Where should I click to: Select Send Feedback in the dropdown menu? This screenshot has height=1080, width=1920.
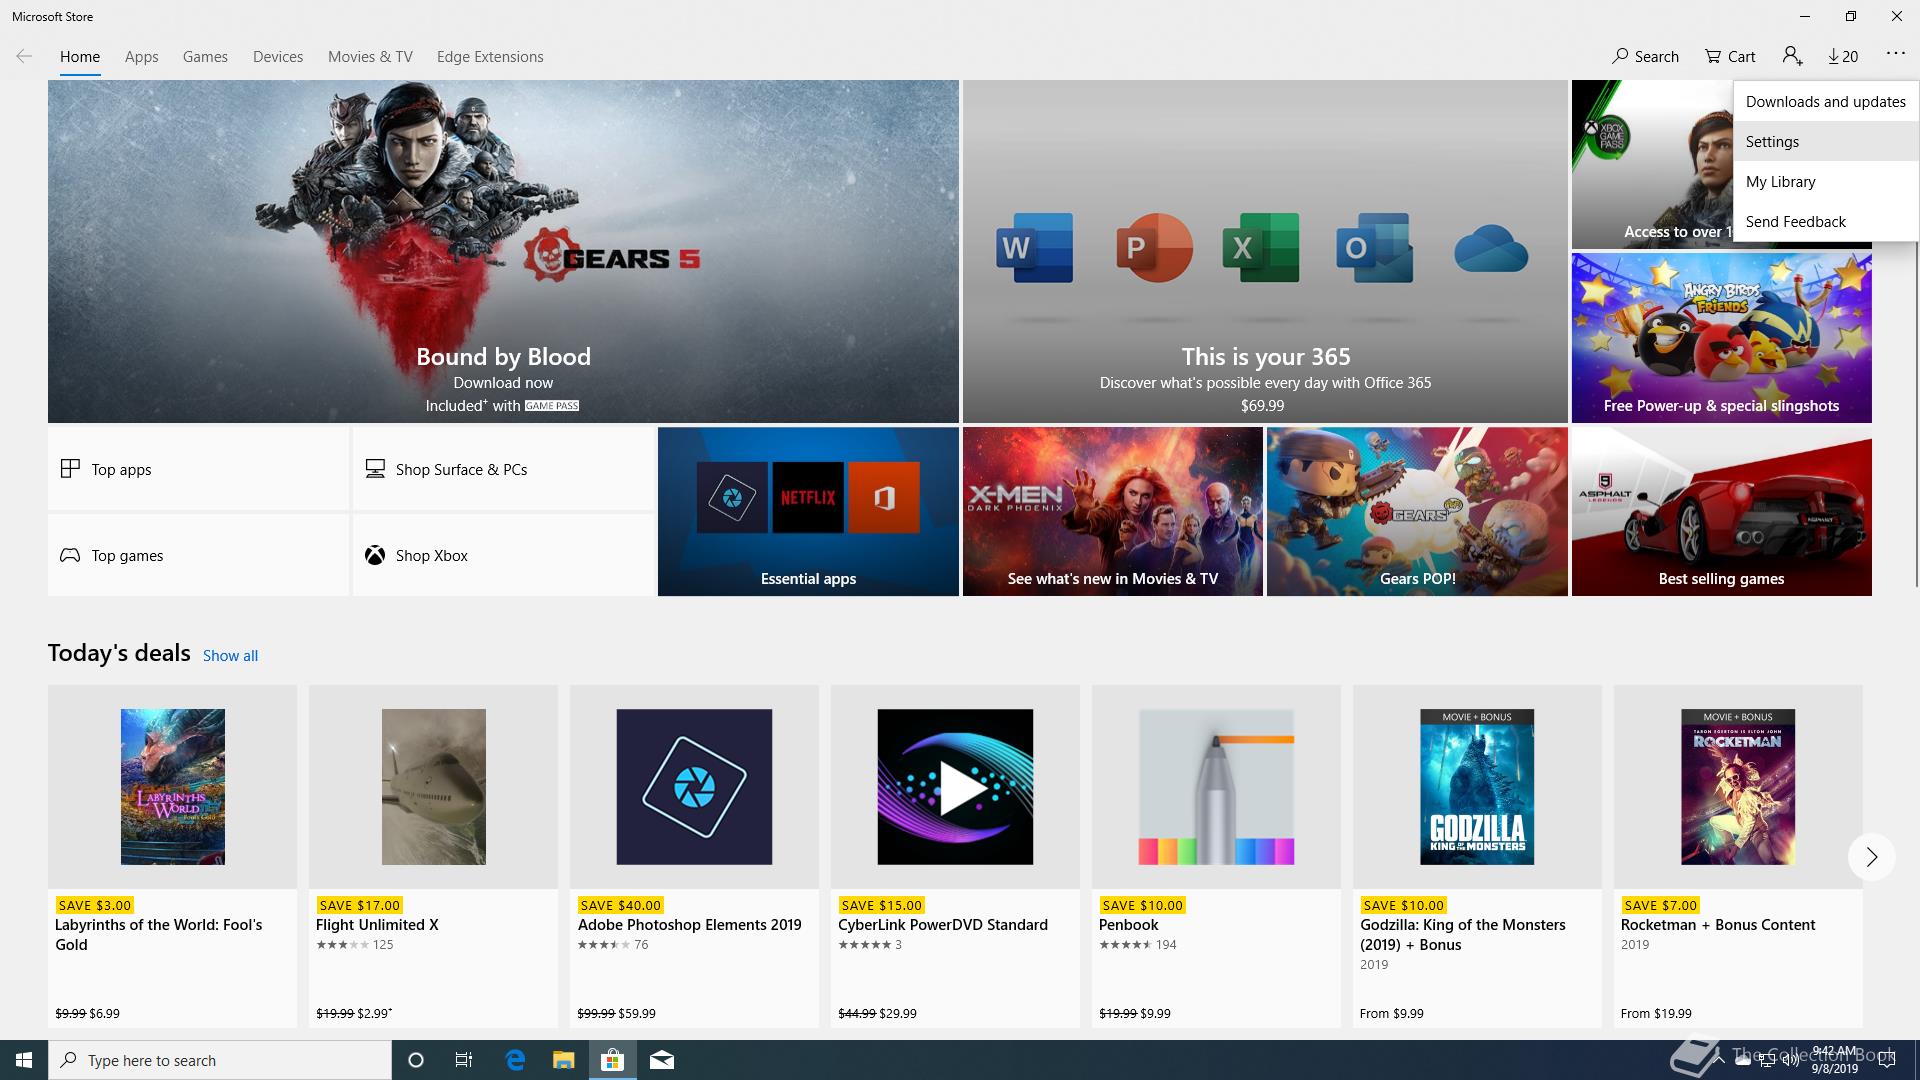tap(1826, 222)
